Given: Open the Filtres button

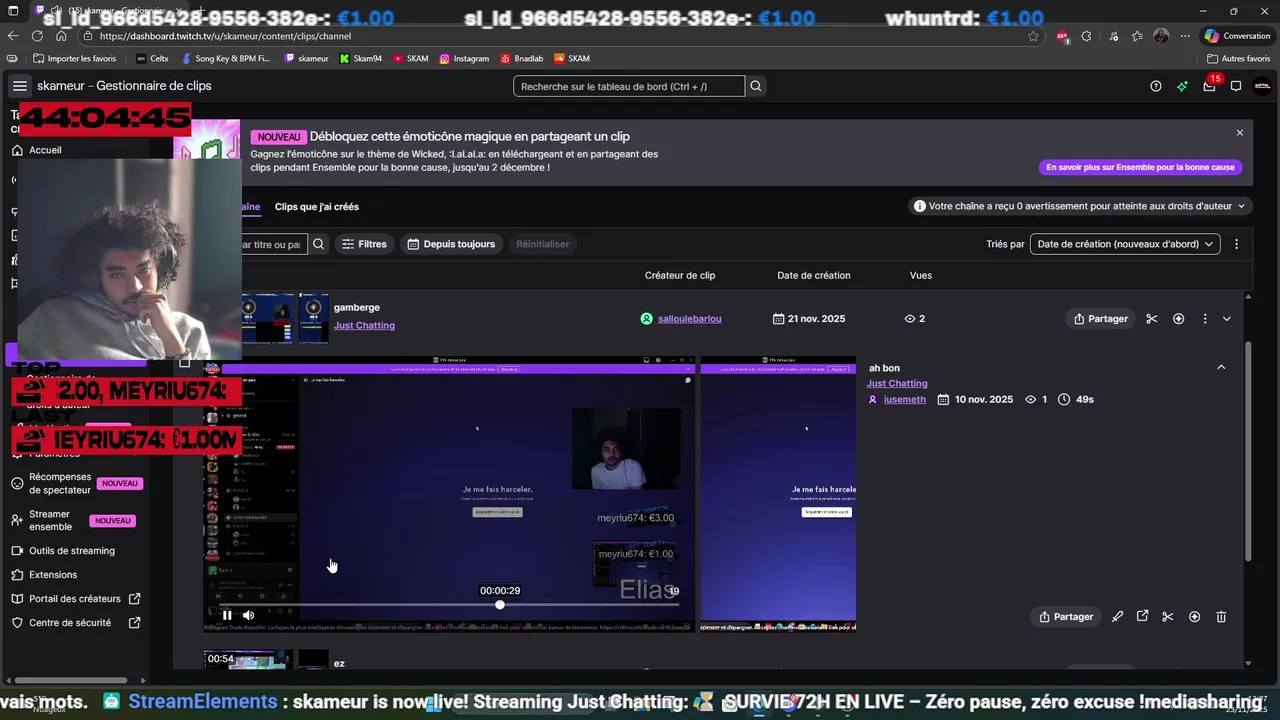Looking at the screenshot, I should click(x=364, y=244).
